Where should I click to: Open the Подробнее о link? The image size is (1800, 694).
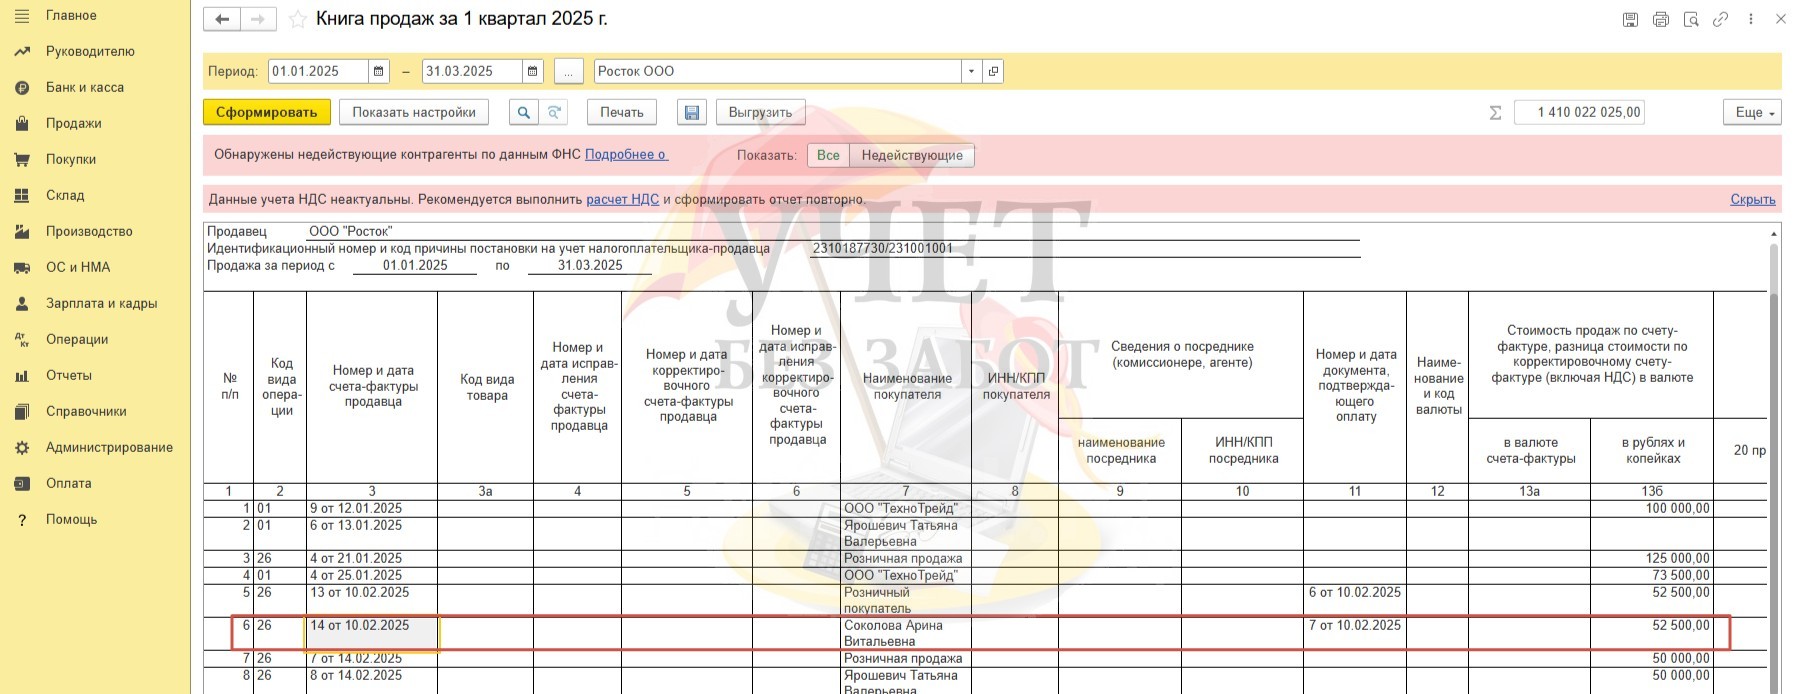coord(626,154)
